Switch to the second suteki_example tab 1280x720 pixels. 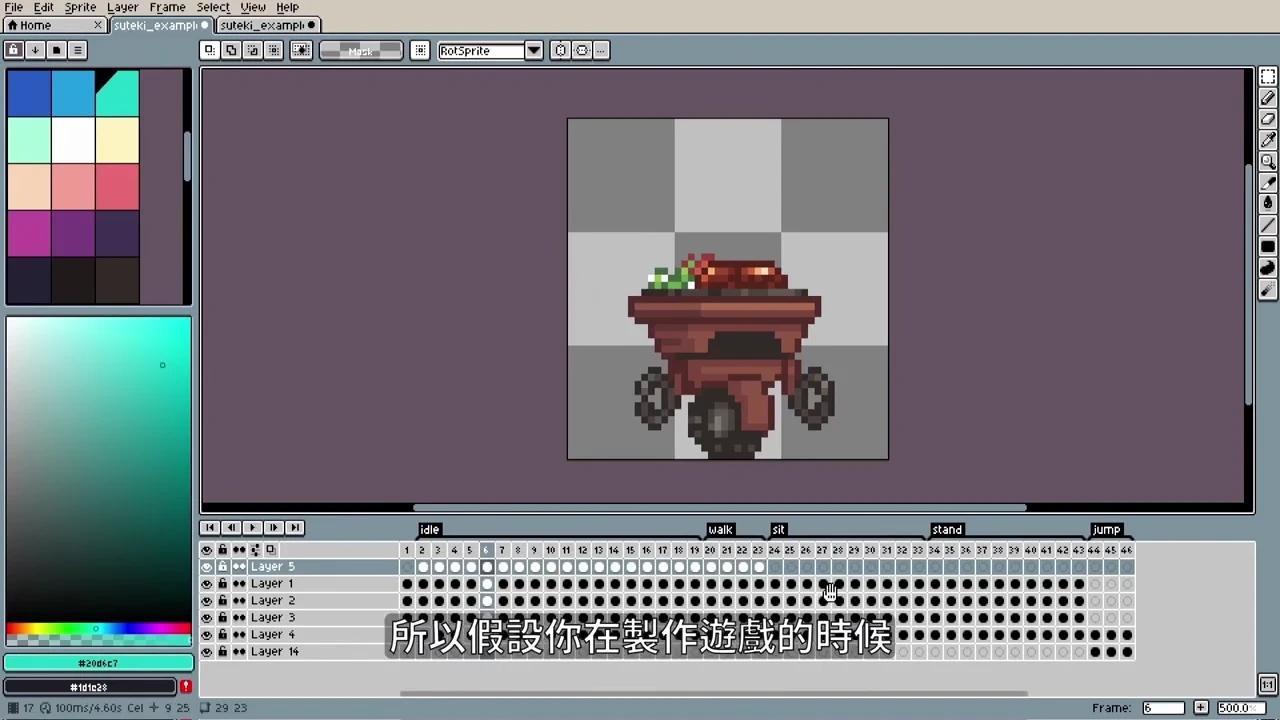click(x=266, y=25)
